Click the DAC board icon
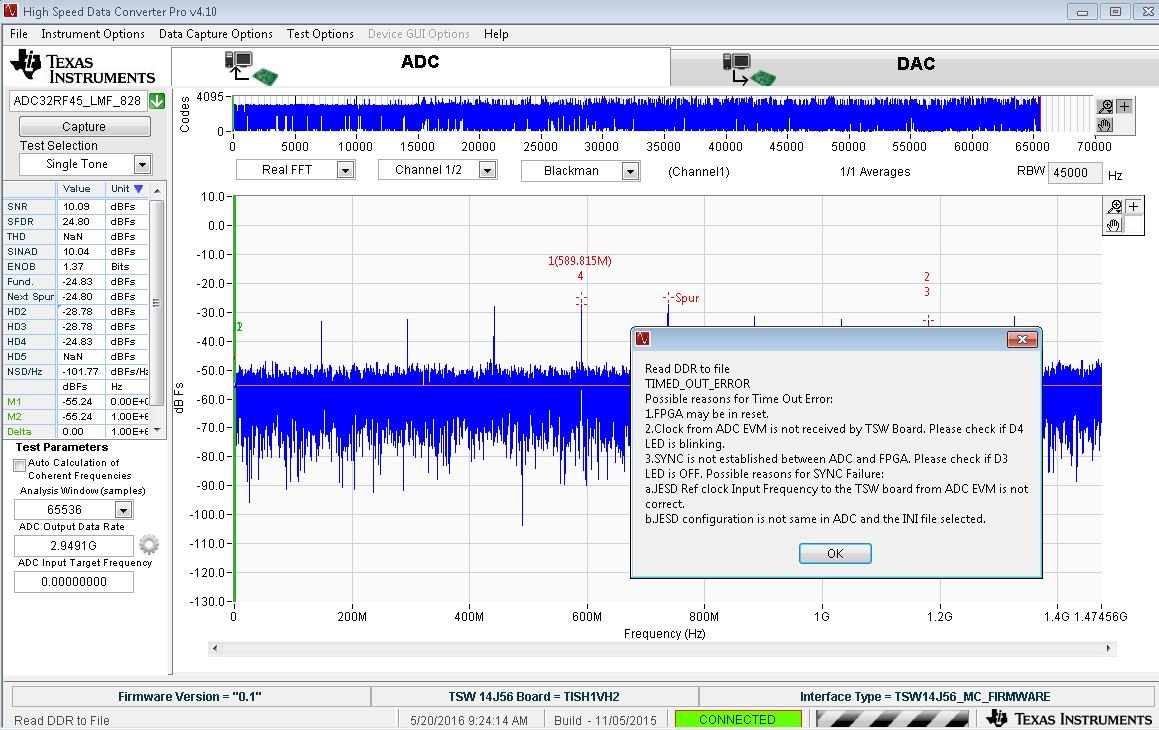1159x730 pixels. coord(750,69)
